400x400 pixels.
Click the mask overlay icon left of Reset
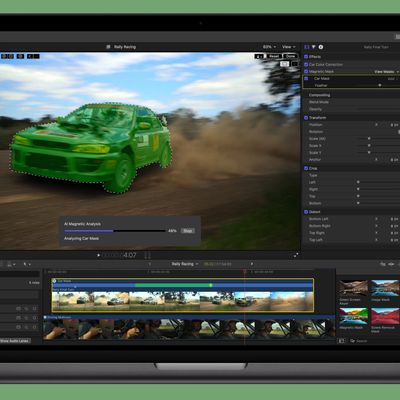click(259, 56)
